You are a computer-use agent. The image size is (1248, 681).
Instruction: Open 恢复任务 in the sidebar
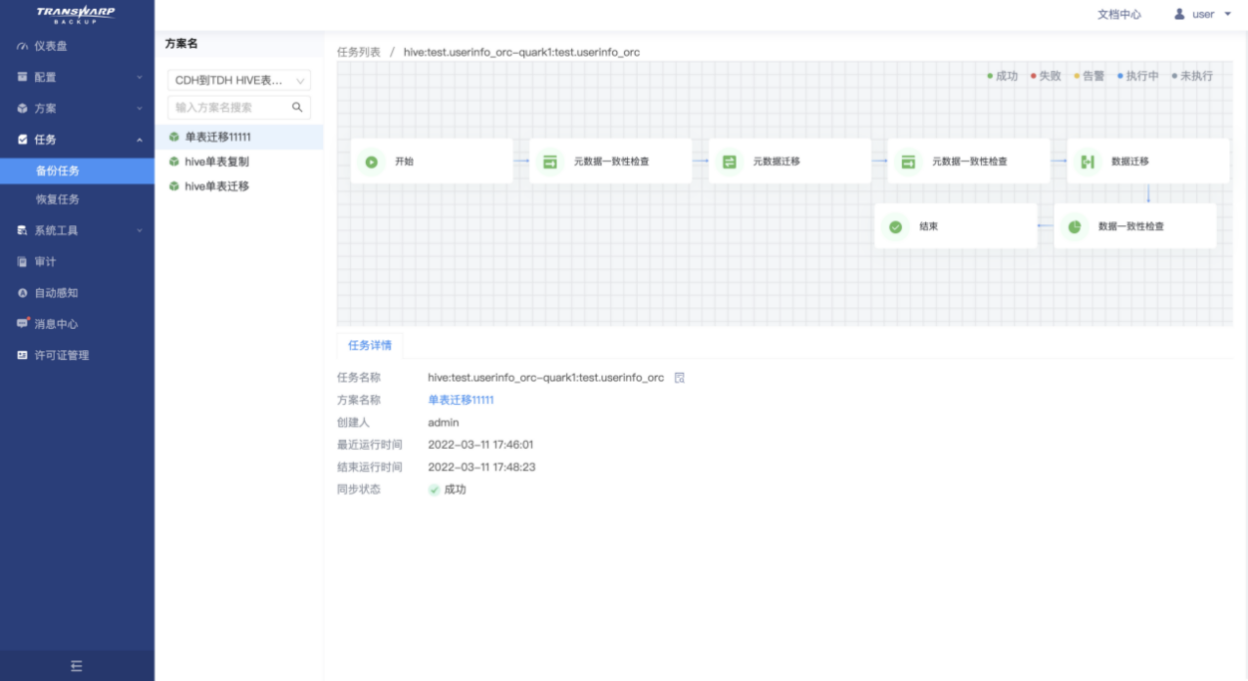click(x=58, y=200)
